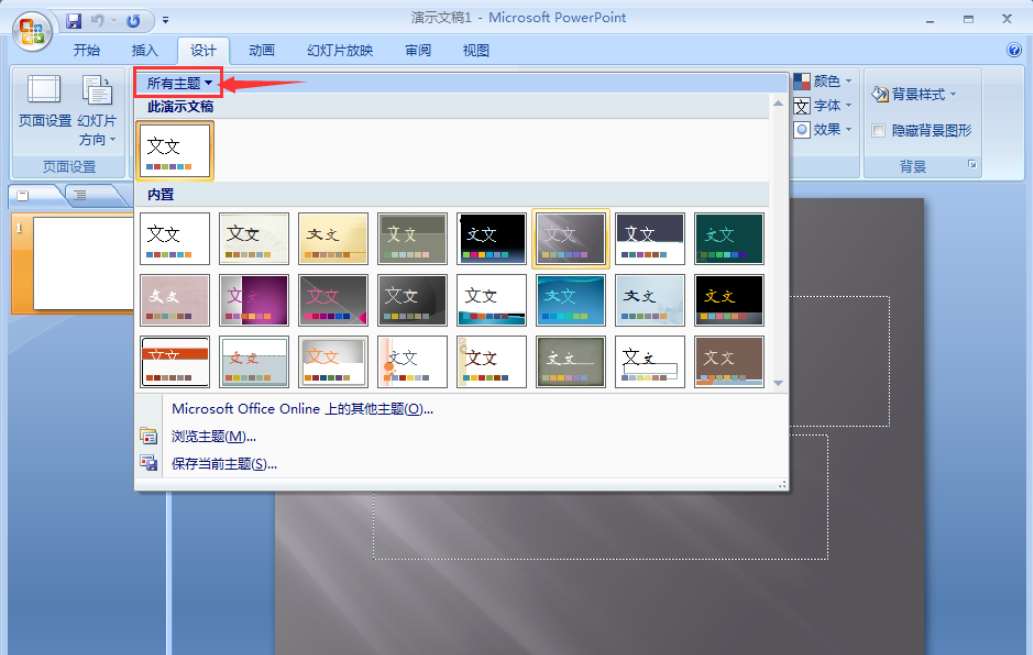Select the 设计 ribbon tab
The width and height of the screenshot is (1033, 655).
pos(203,50)
